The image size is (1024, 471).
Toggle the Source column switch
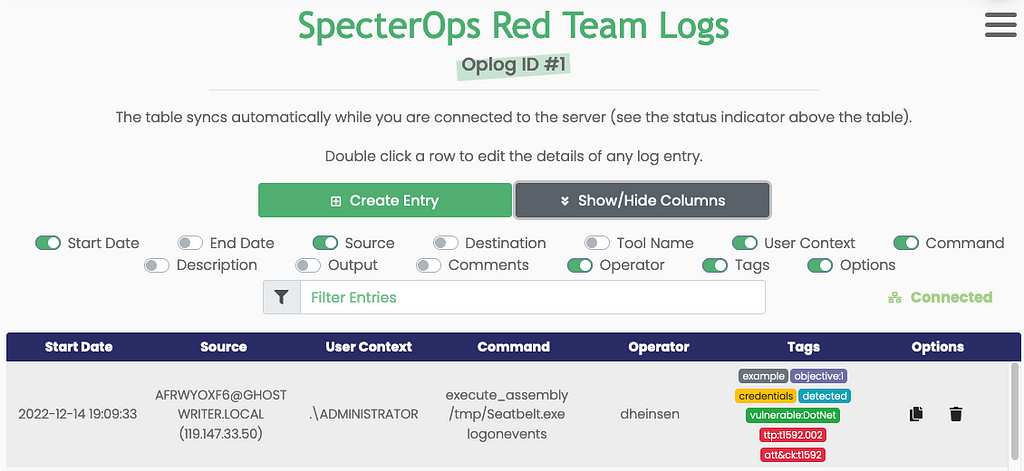(x=325, y=243)
